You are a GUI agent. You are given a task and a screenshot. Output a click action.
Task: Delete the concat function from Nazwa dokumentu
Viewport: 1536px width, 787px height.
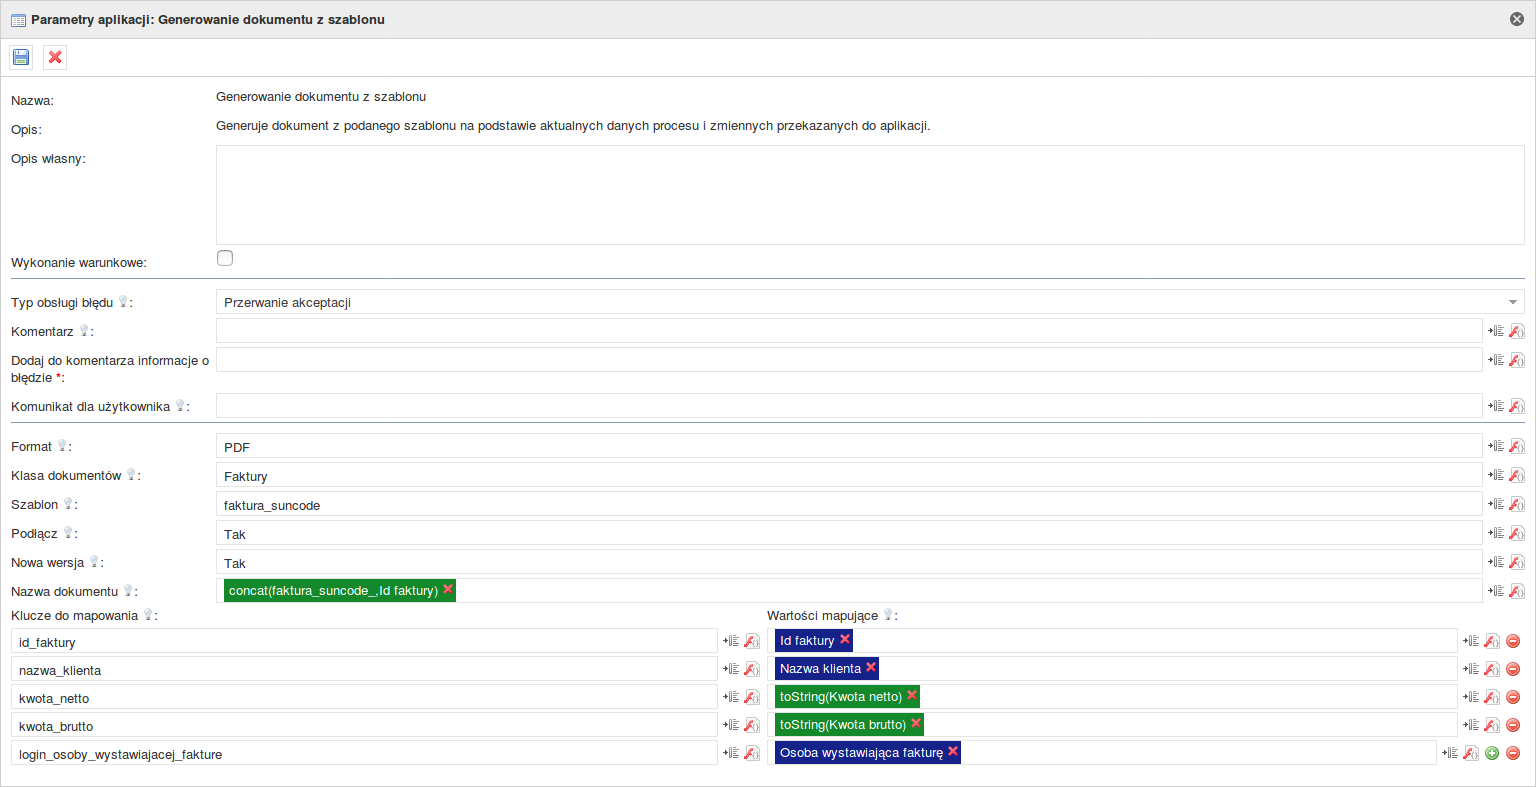point(448,589)
